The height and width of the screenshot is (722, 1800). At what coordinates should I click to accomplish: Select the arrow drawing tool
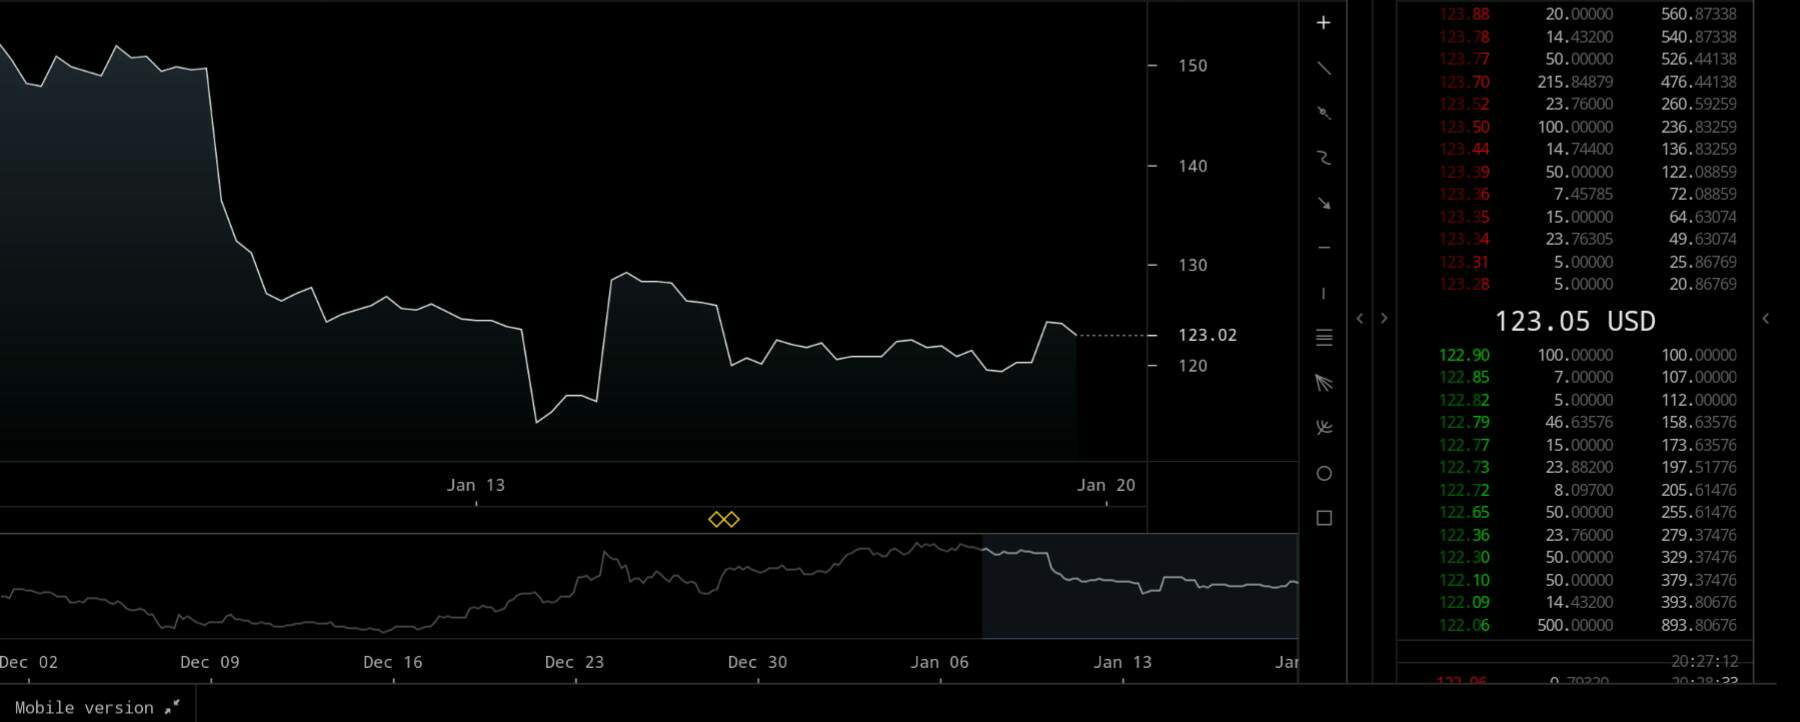[1323, 203]
